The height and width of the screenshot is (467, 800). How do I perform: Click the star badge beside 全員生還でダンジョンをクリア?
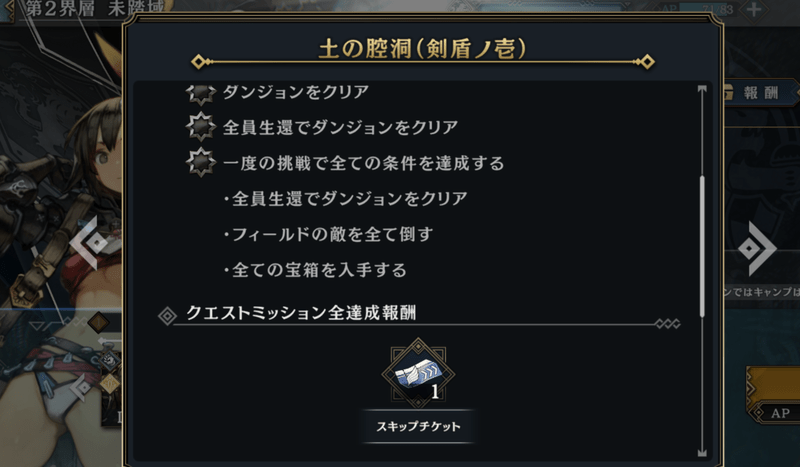tap(202, 127)
